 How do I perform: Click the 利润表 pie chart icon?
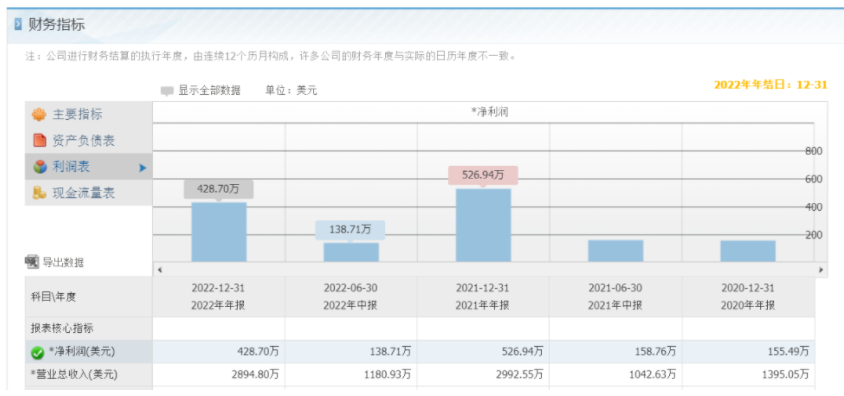coord(40,167)
